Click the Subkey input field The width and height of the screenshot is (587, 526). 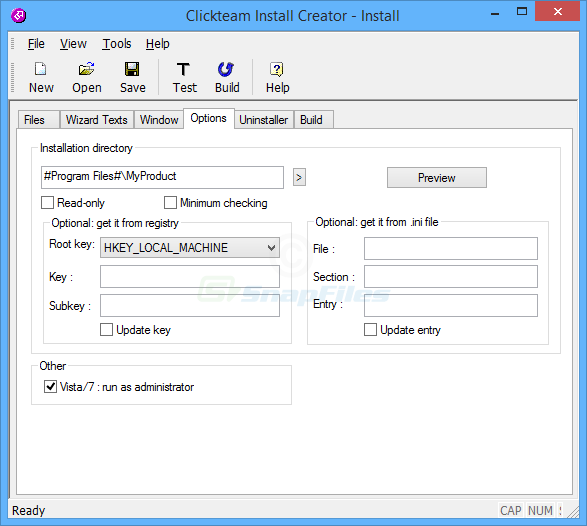(190, 305)
